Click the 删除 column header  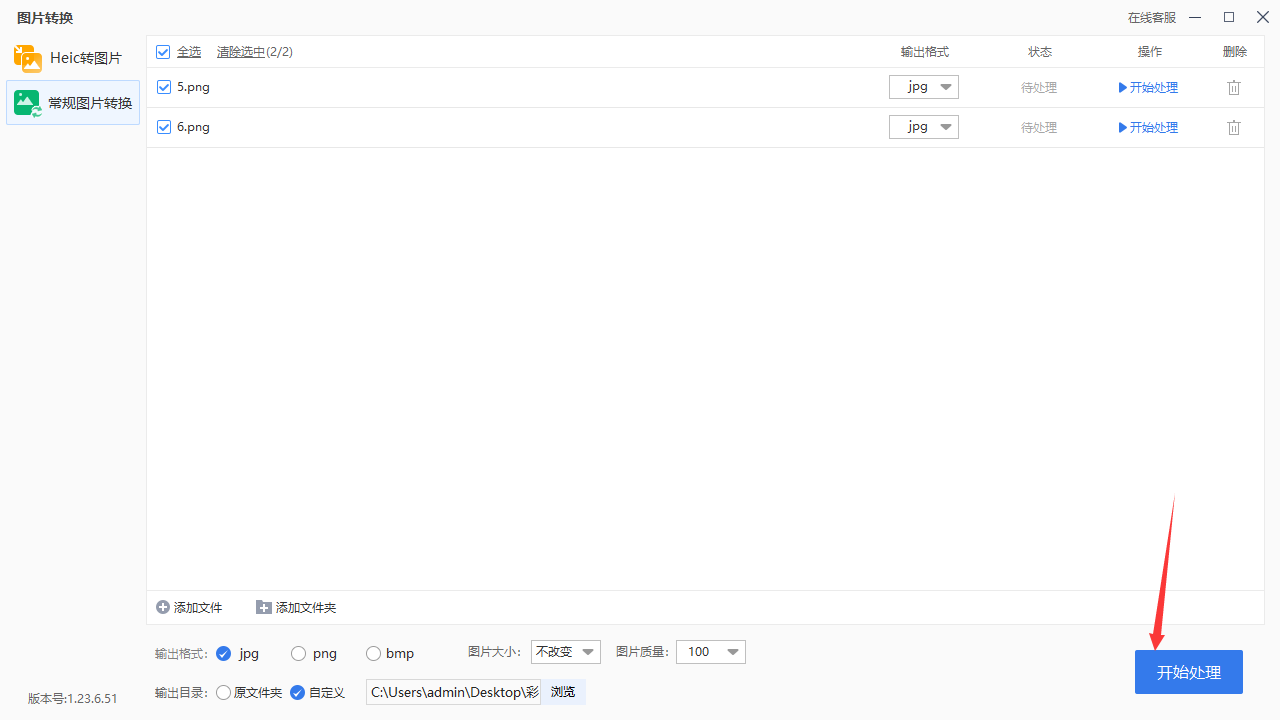pos(1235,52)
